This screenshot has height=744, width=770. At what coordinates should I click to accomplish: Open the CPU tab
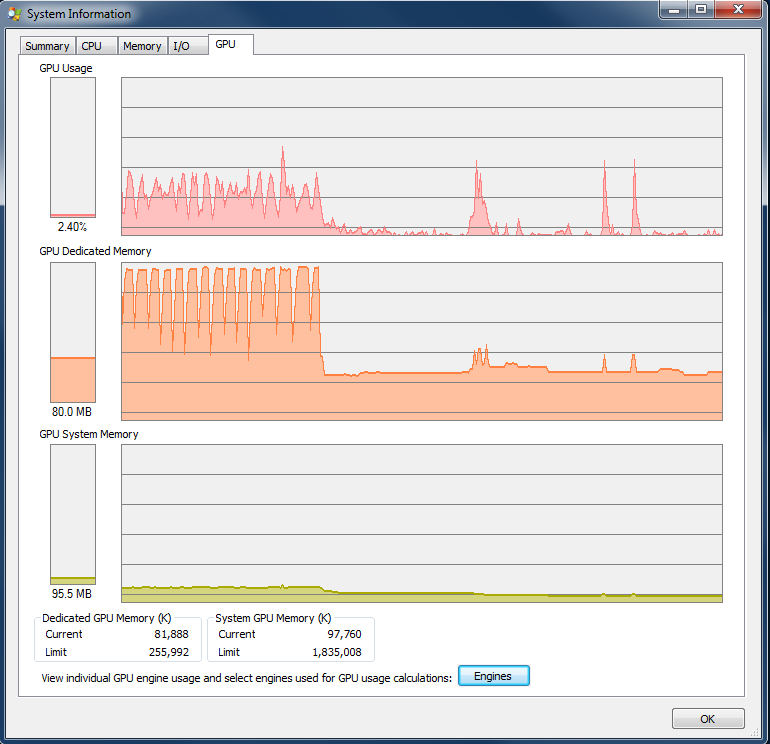click(x=92, y=46)
